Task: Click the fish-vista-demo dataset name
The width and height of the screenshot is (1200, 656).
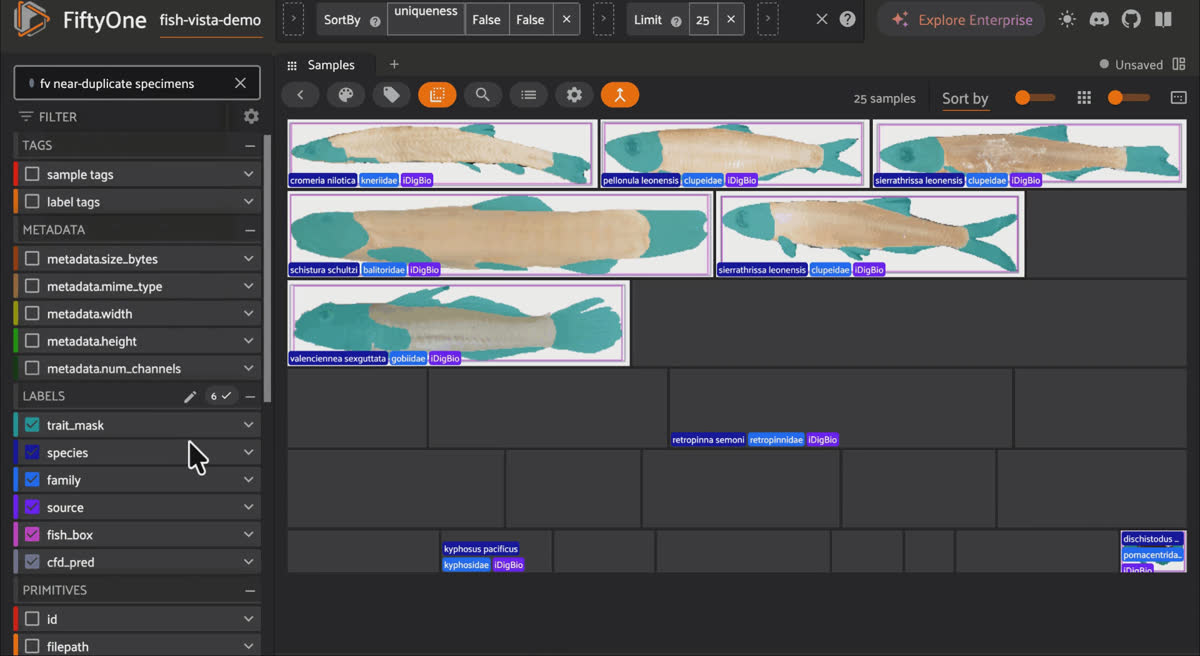Action: point(210,20)
